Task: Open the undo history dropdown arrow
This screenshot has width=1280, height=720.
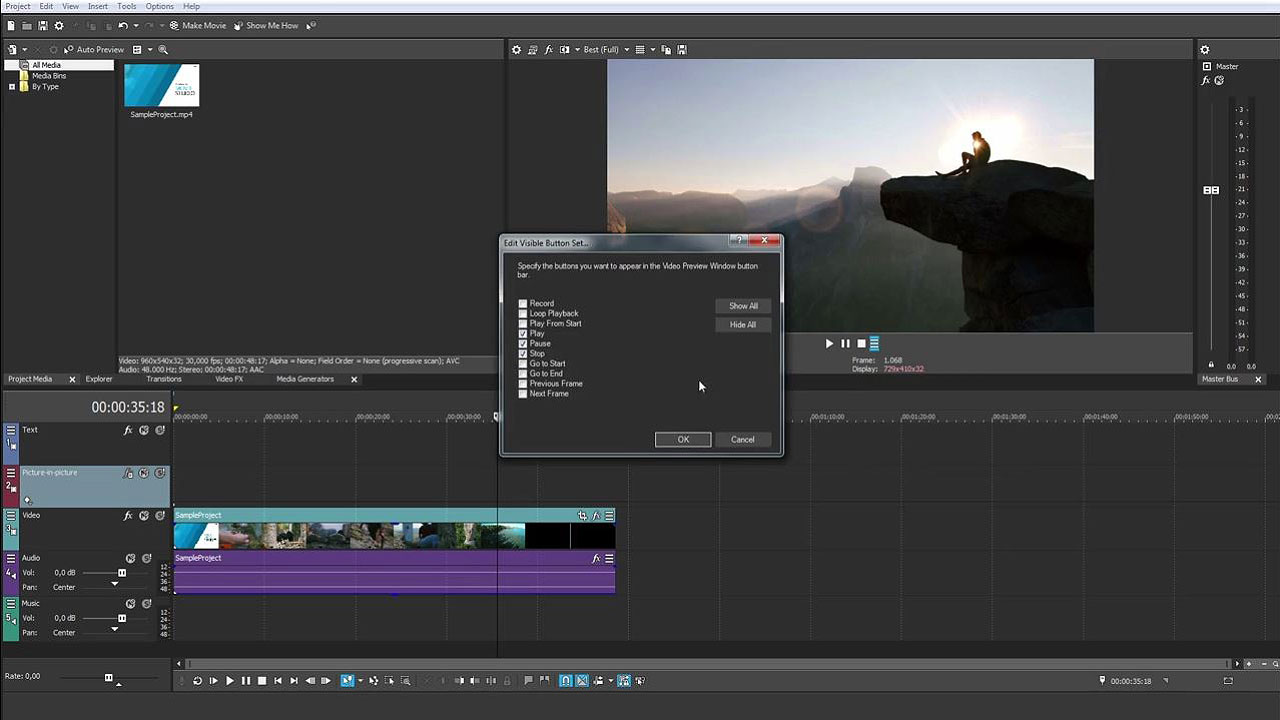Action: 135,25
